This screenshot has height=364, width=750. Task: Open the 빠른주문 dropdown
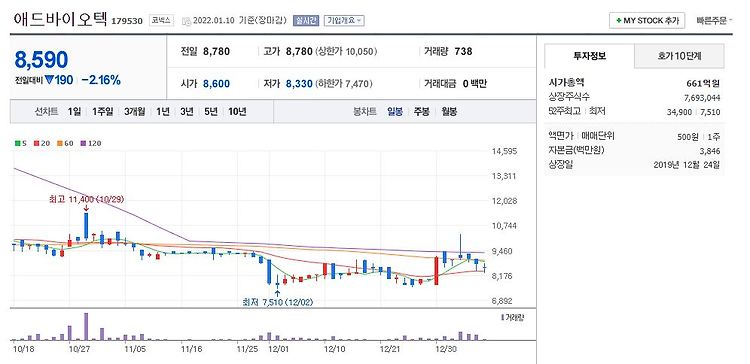pos(715,21)
